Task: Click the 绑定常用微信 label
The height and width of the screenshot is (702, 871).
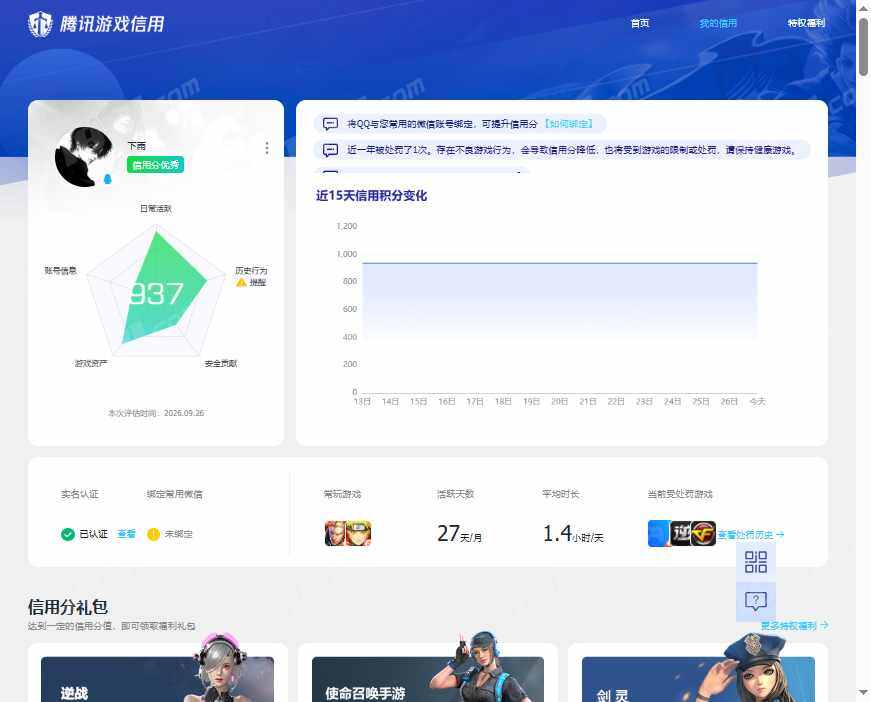Action: (174, 494)
